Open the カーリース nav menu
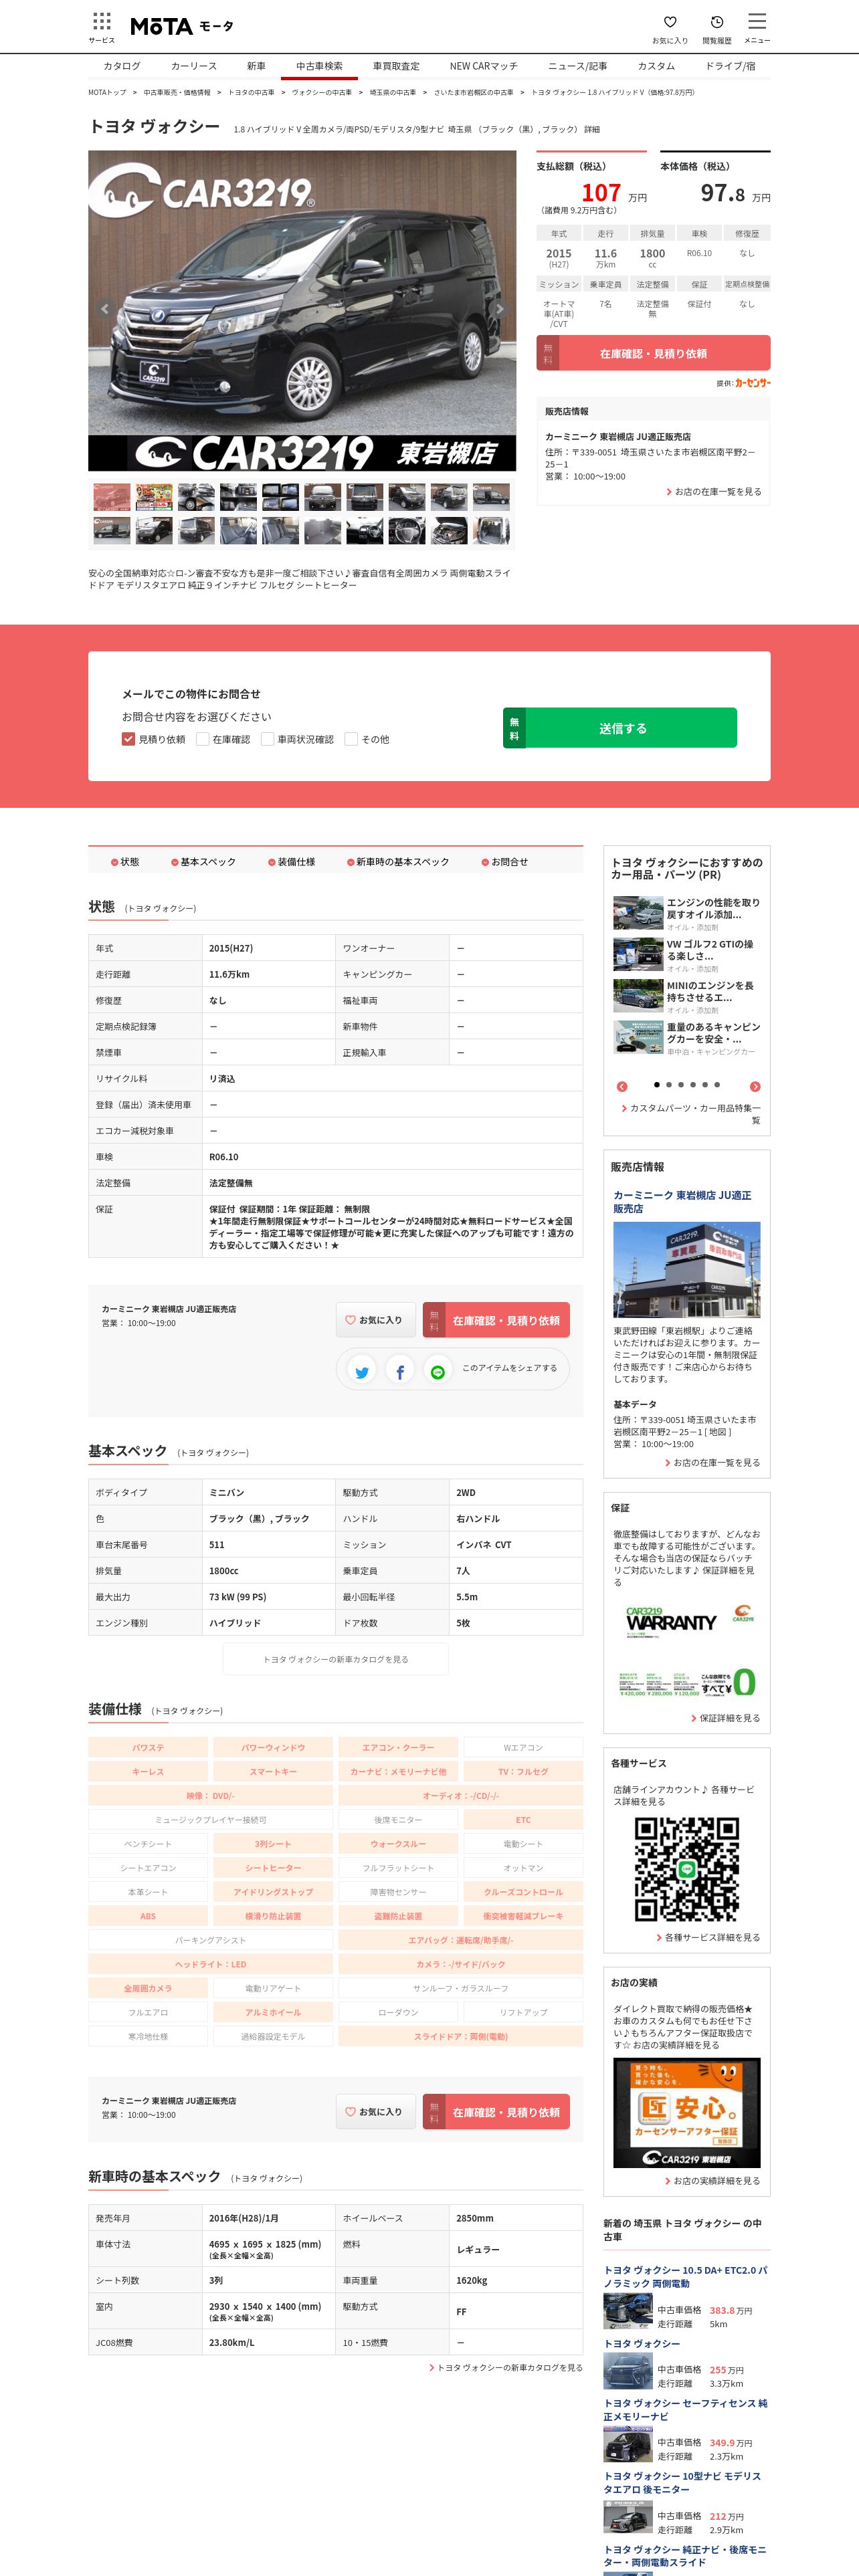 [x=194, y=66]
